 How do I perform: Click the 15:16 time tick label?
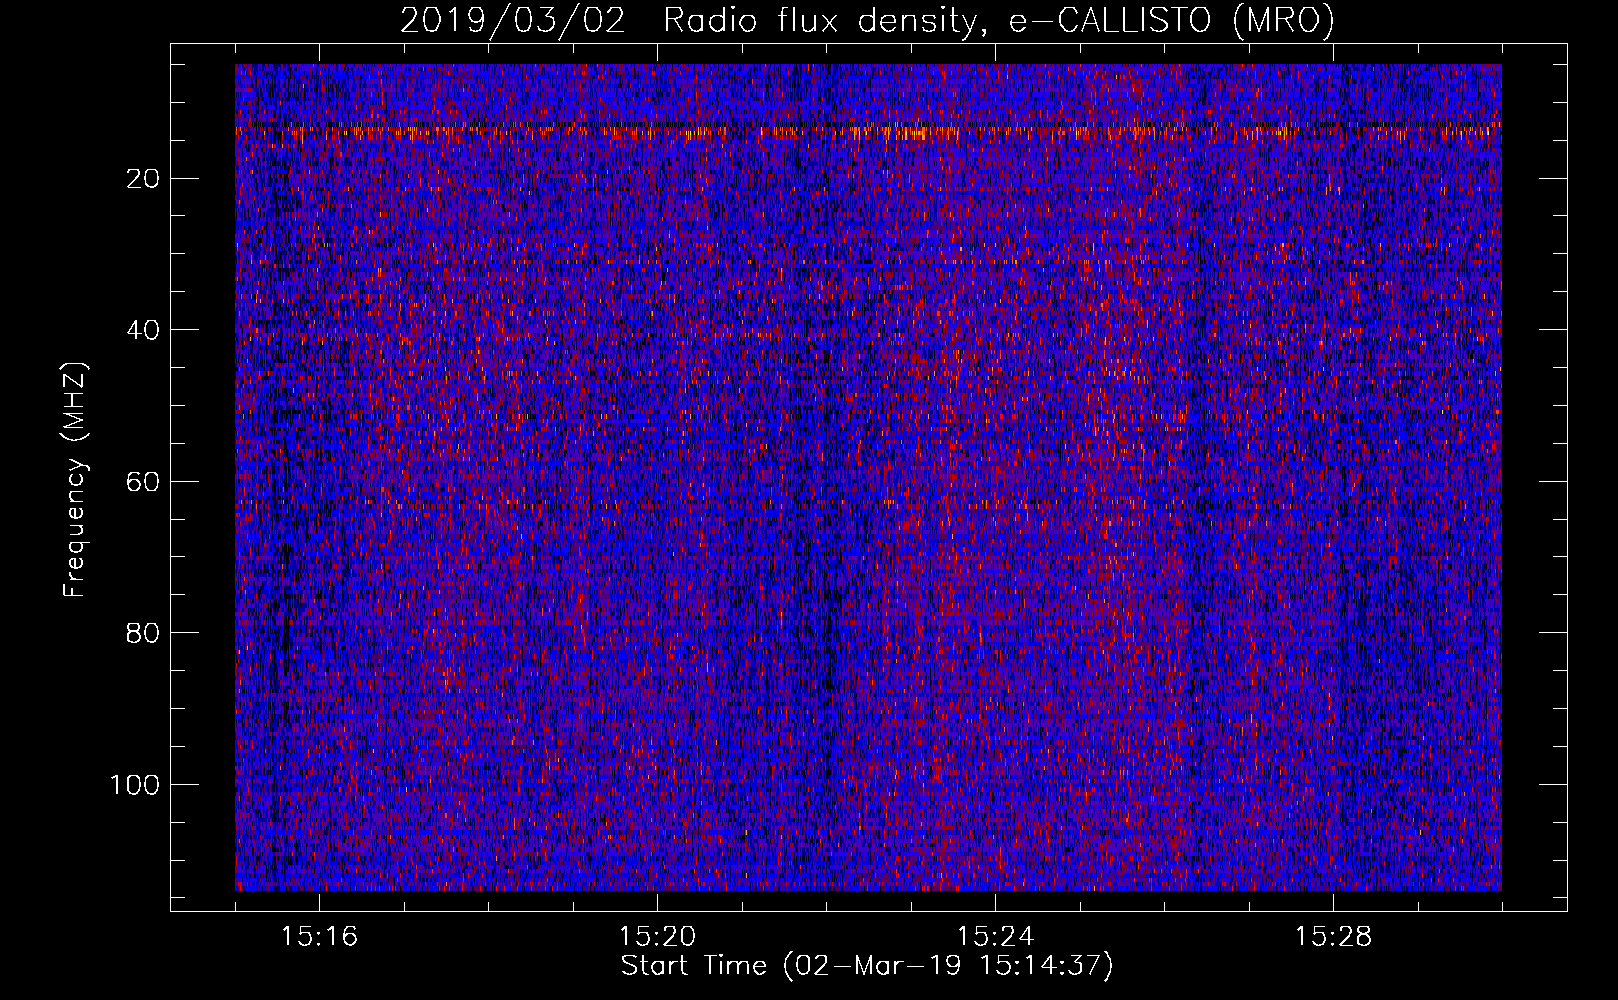coord(319,937)
